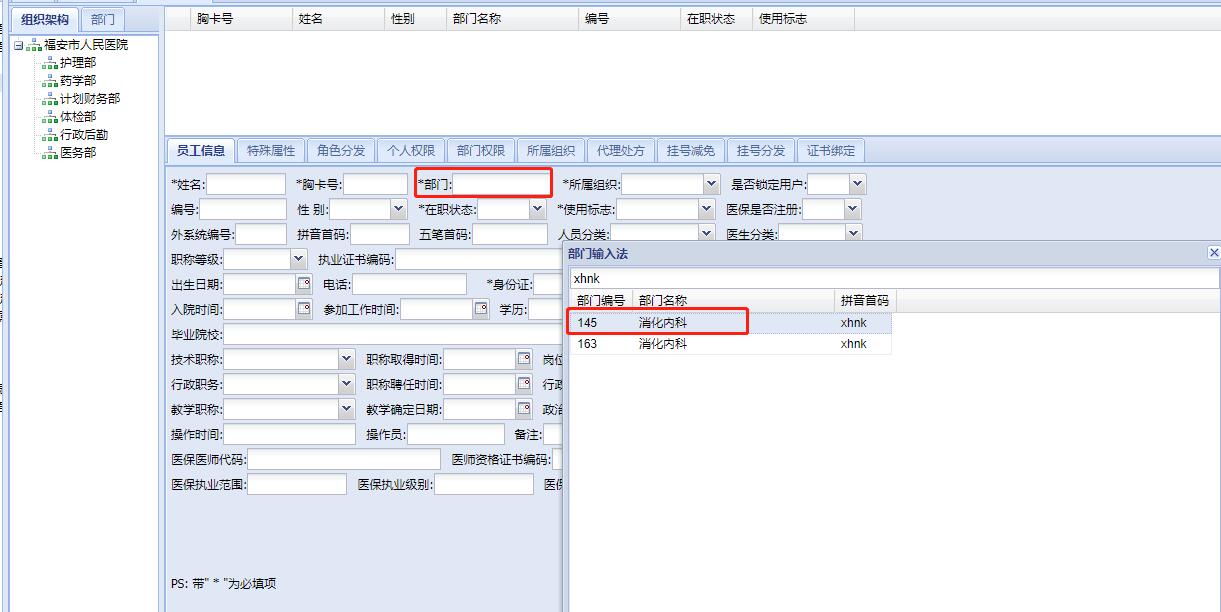Image resolution: width=1221 pixels, height=612 pixels.
Task: Click the 外系统编号 input field
Action: click(x=261, y=234)
